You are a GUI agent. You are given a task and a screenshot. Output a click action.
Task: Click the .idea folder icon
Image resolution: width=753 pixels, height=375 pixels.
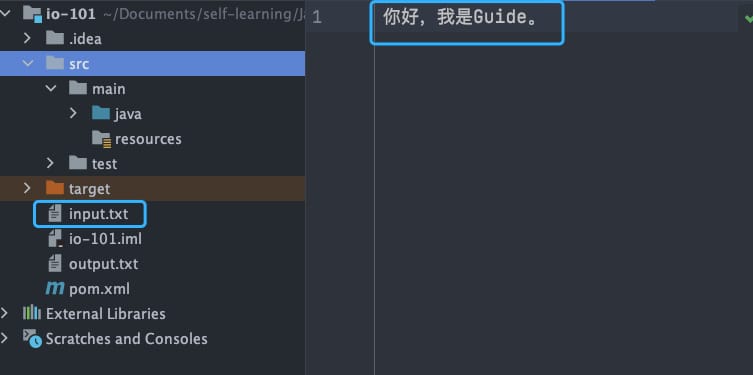click(x=55, y=38)
